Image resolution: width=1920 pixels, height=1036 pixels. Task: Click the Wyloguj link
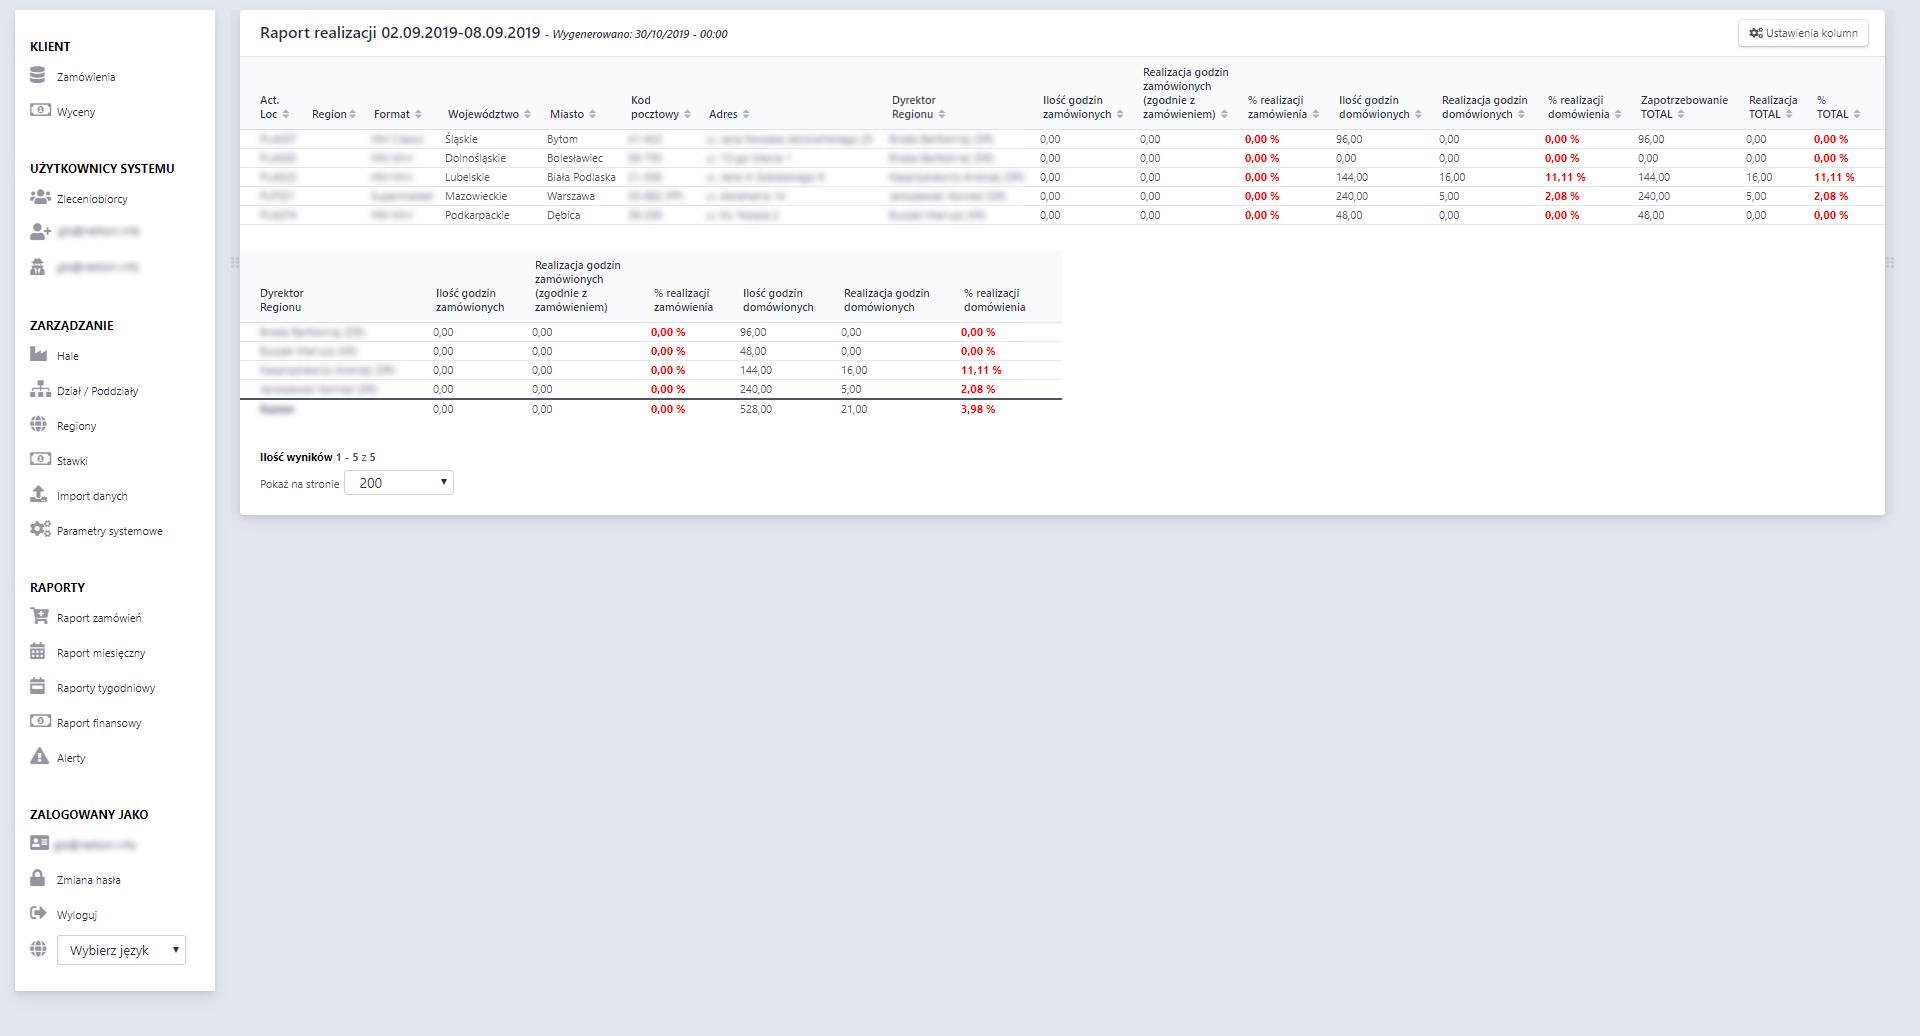[x=77, y=915]
